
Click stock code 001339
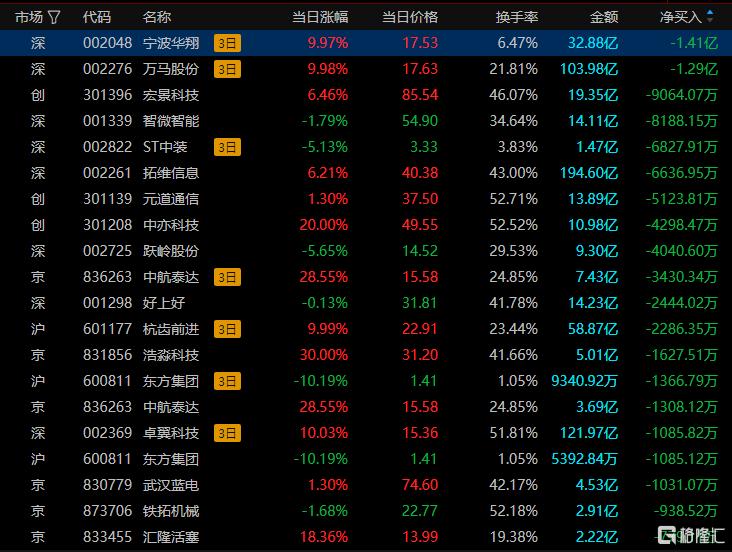(107, 121)
